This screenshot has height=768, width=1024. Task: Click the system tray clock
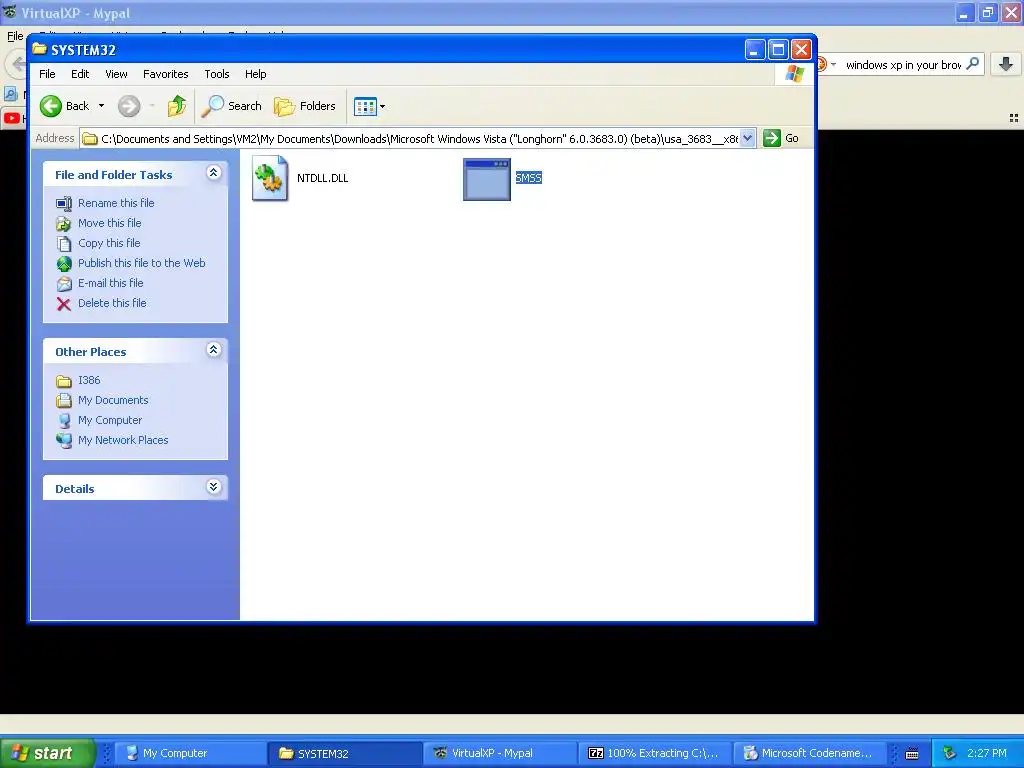[987, 754]
